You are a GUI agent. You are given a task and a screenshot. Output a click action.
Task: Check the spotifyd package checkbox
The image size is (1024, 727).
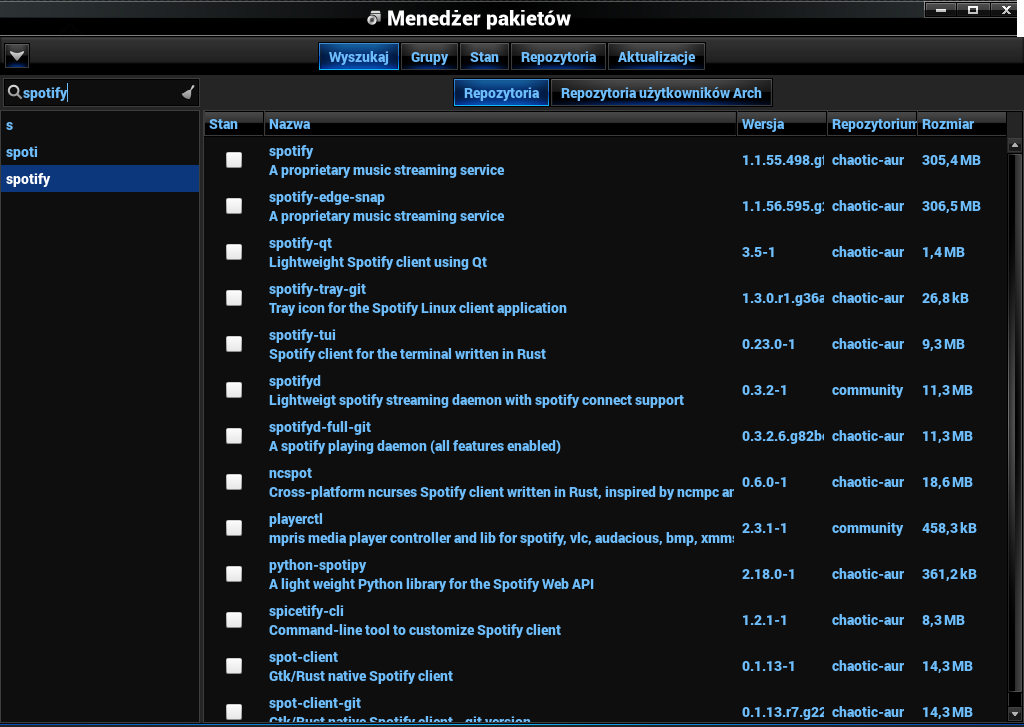(x=234, y=390)
